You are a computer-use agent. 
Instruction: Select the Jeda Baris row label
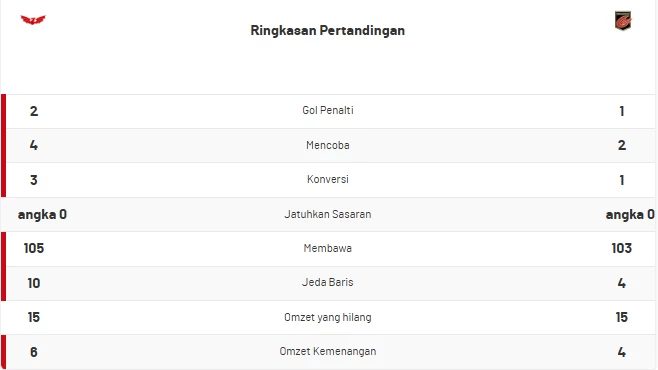pos(328,282)
